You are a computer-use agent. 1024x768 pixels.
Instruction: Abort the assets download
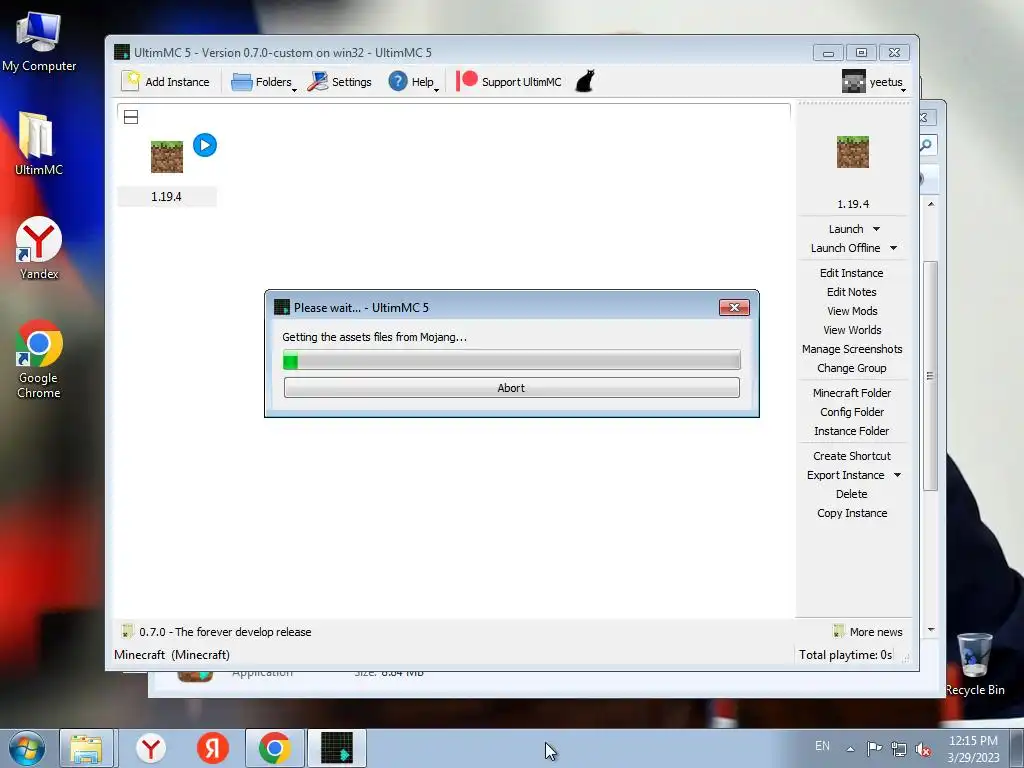(x=511, y=387)
